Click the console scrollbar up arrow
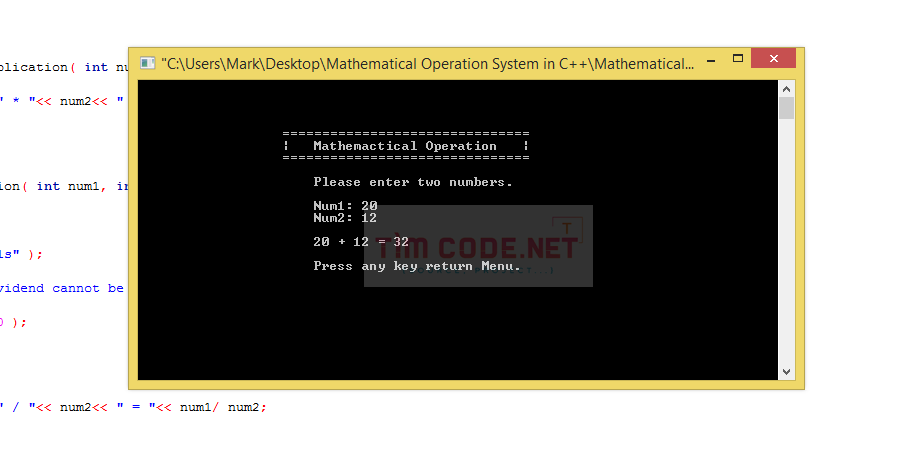 point(787,89)
